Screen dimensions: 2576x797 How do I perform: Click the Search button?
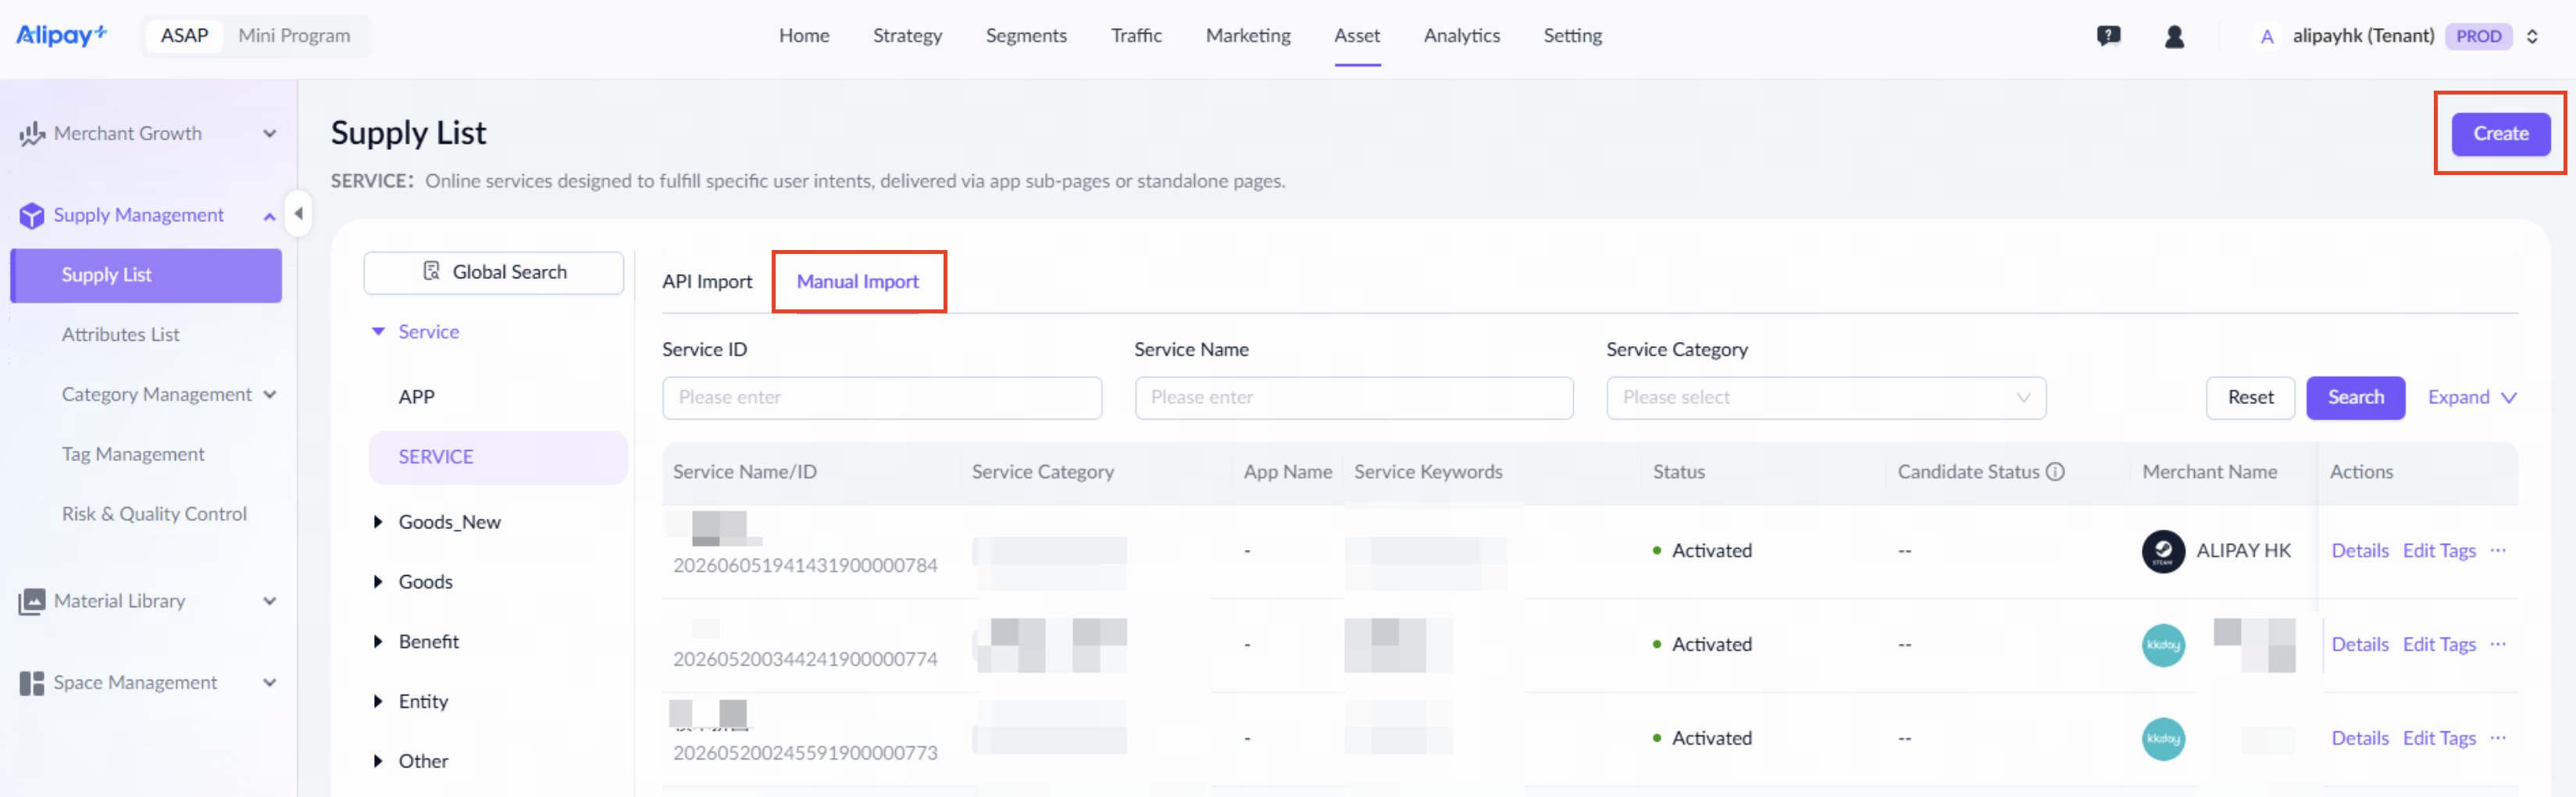click(x=2355, y=397)
